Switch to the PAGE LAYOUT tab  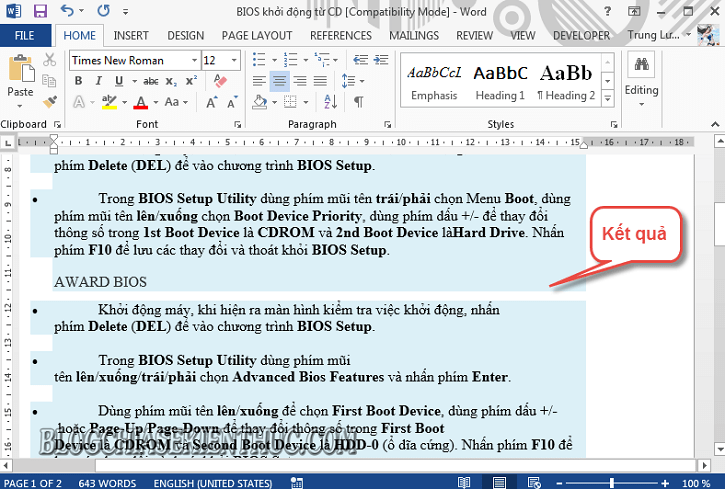coord(257,36)
